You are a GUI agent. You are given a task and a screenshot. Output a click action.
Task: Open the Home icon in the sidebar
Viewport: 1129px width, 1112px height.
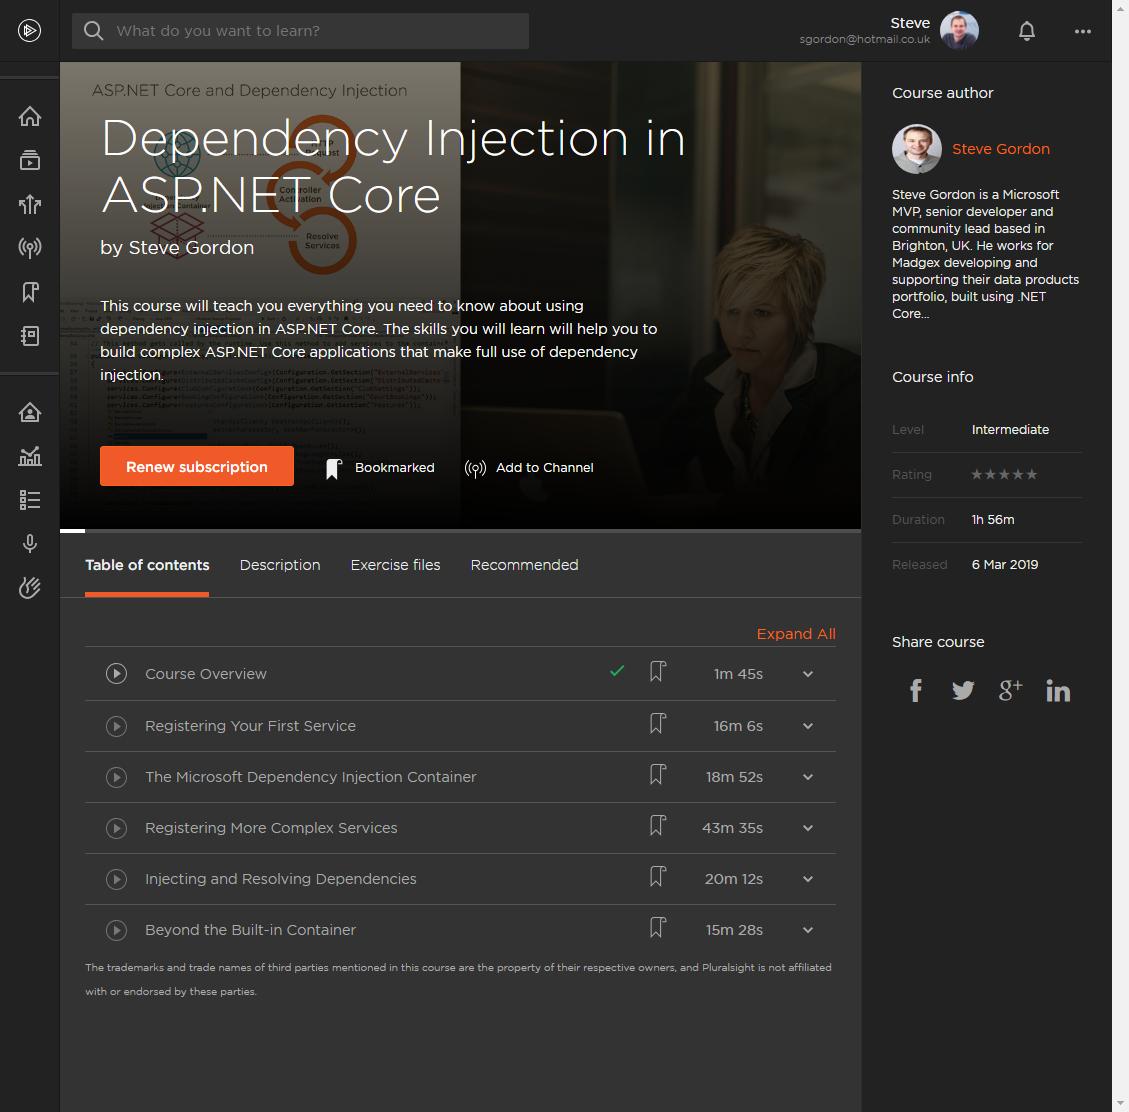[x=30, y=116]
